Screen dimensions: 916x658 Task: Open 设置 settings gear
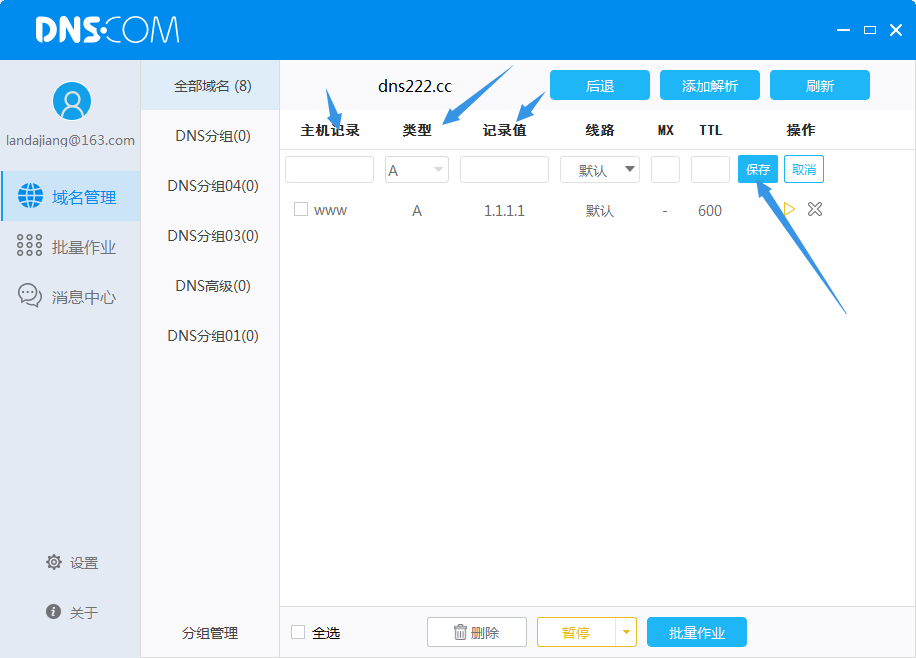pyautogui.click(x=71, y=563)
